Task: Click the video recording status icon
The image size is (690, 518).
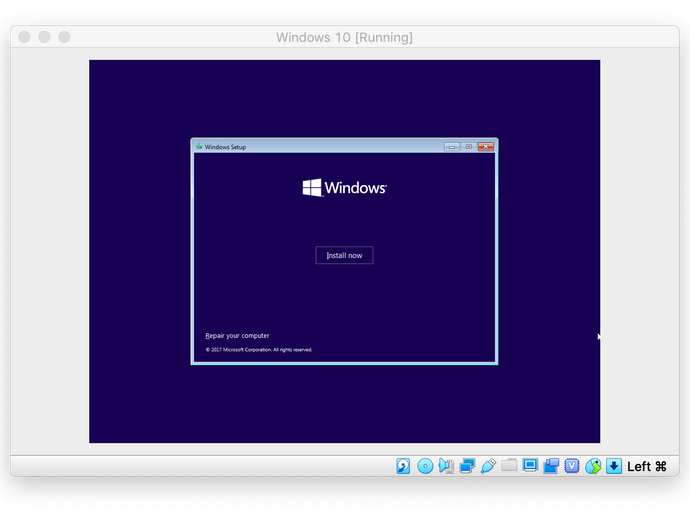Action: pyautogui.click(x=551, y=466)
